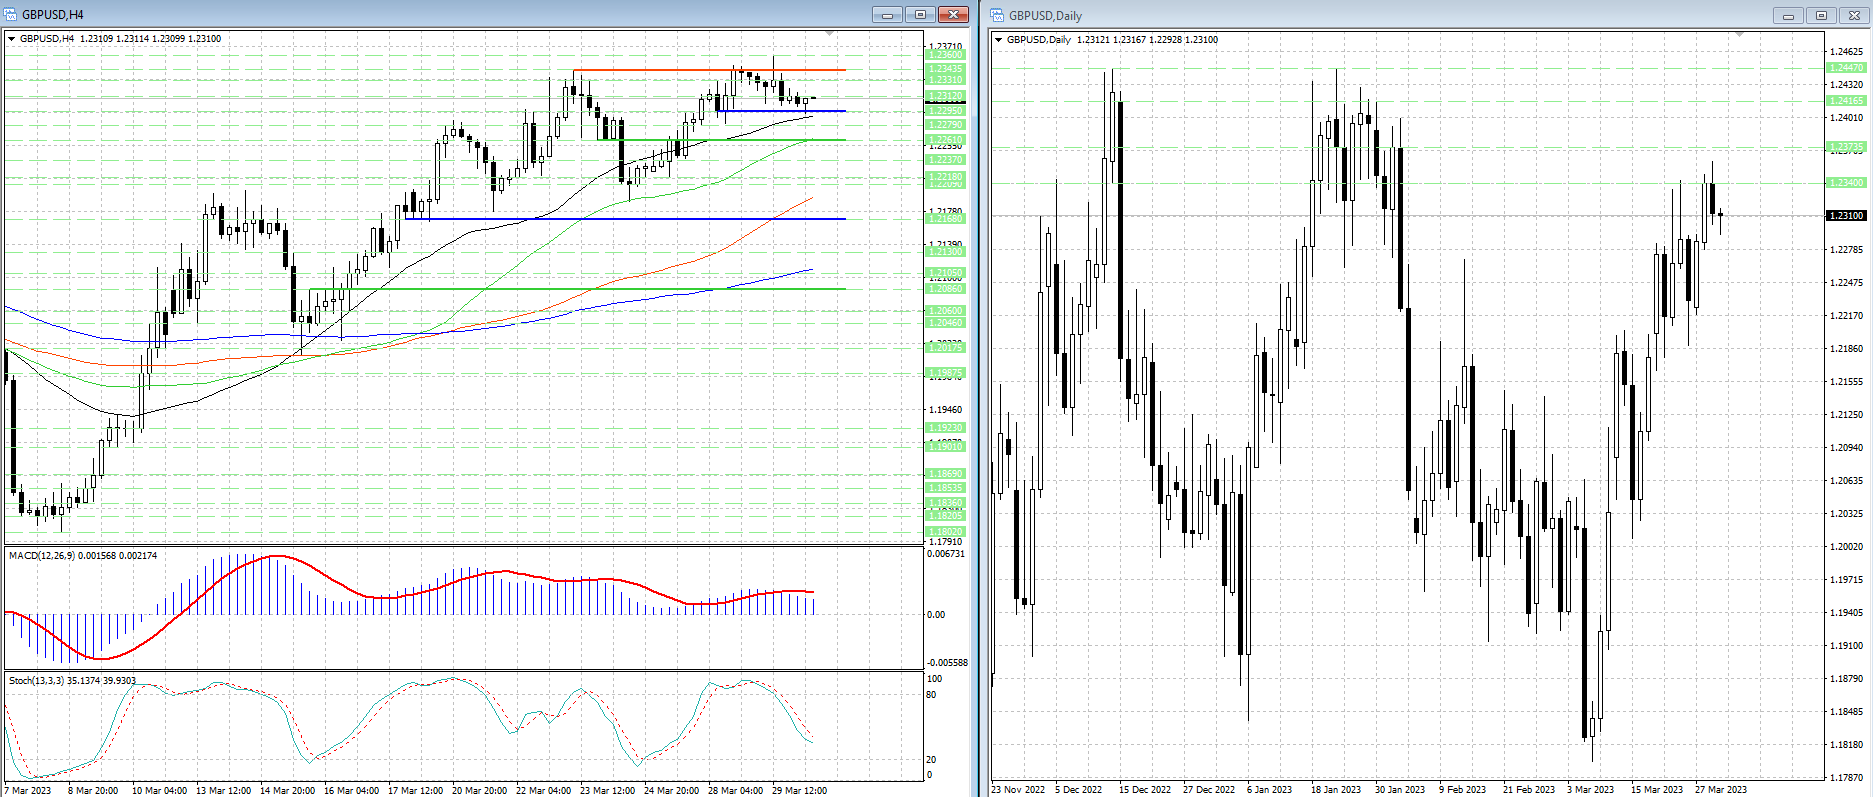This screenshot has width=1873, height=797.
Task: Expand the GBPUSD,H4 one-click trading arrow
Action: [12, 39]
